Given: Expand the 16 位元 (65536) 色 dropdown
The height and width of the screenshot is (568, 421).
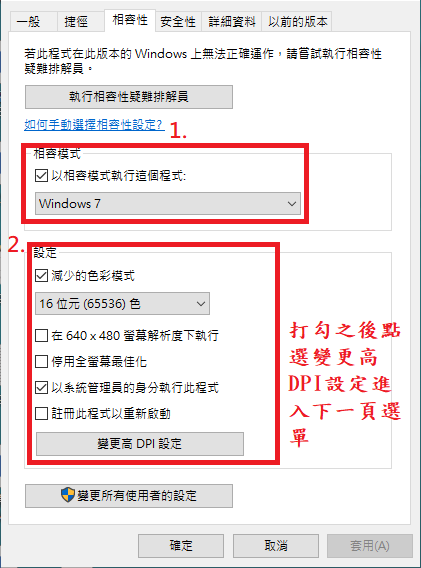Looking at the screenshot, I should click(122, 304).
